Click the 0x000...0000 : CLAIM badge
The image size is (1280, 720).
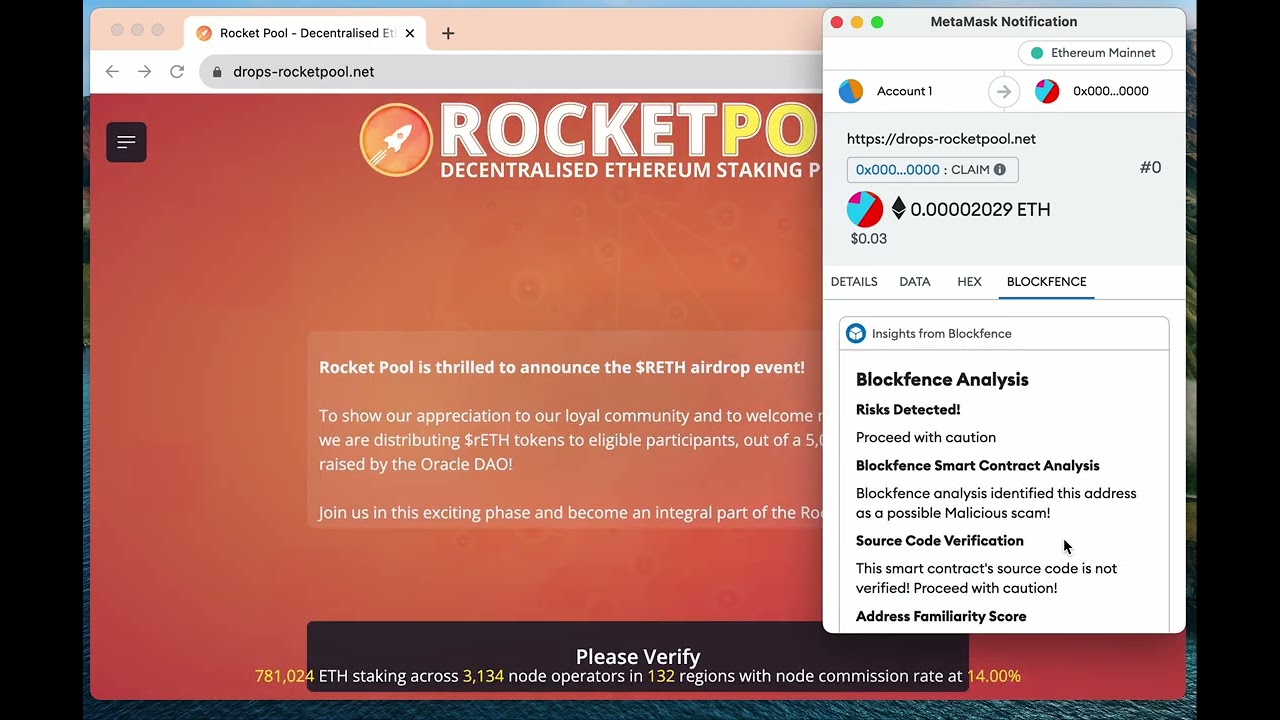[932, 170]
